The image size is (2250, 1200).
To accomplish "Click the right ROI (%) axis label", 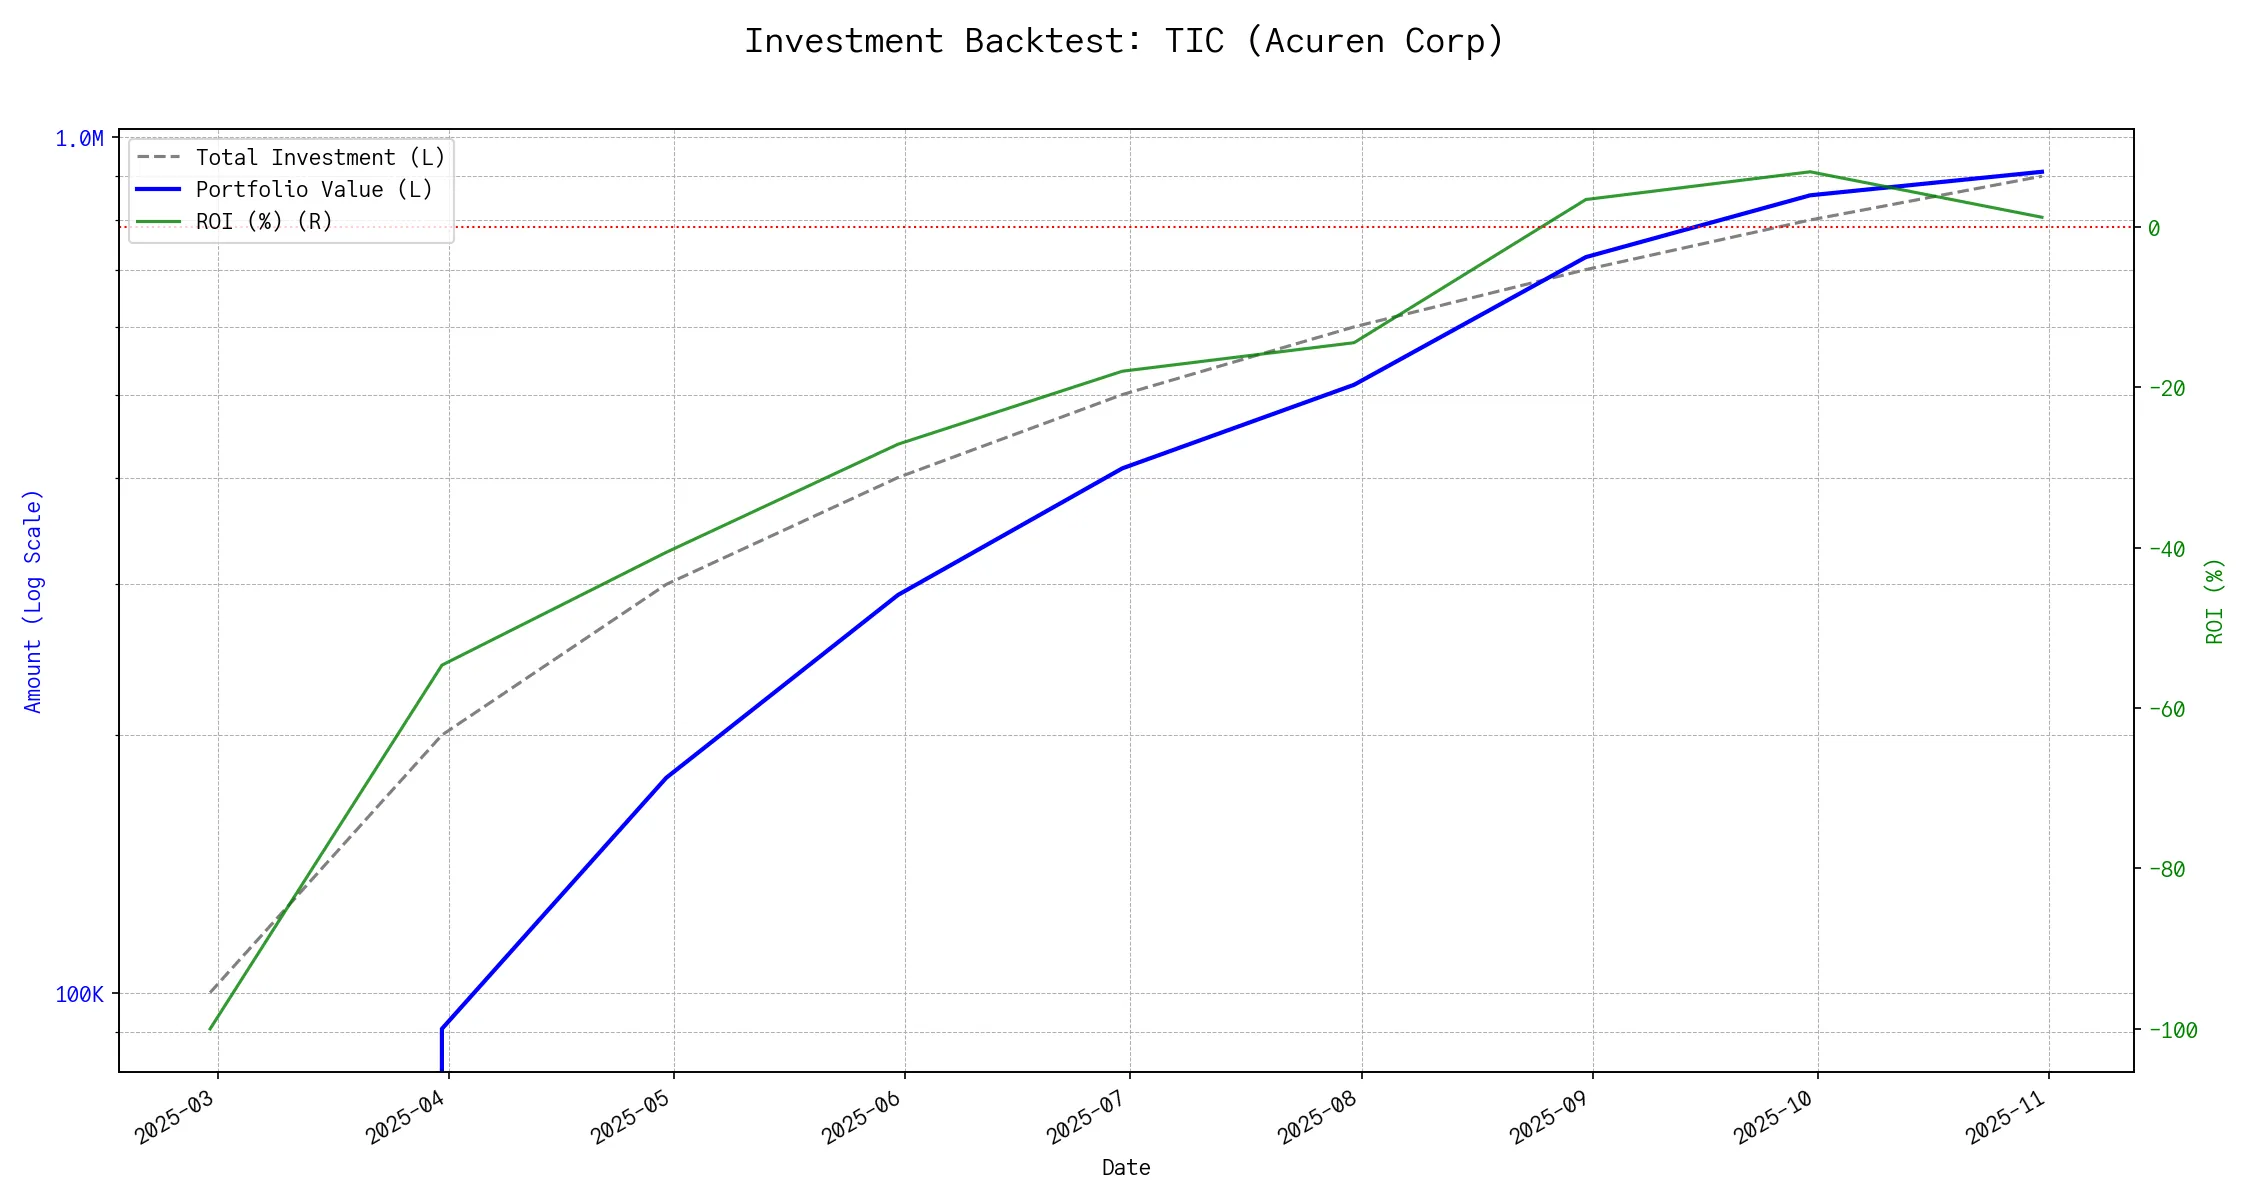I will (x=2214, y=601).
